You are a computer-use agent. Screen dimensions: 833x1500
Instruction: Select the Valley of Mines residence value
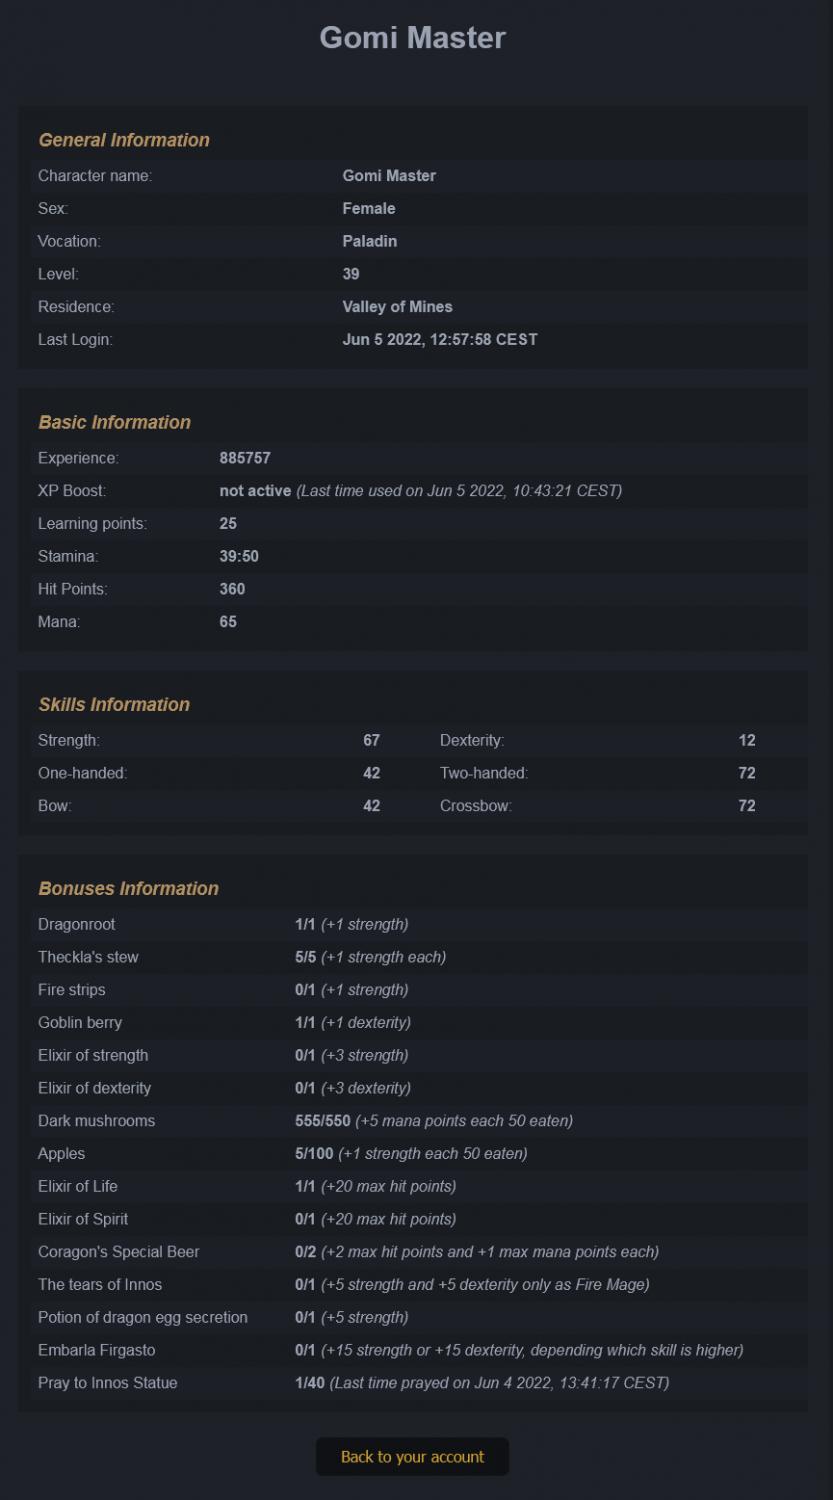point(397,306)
